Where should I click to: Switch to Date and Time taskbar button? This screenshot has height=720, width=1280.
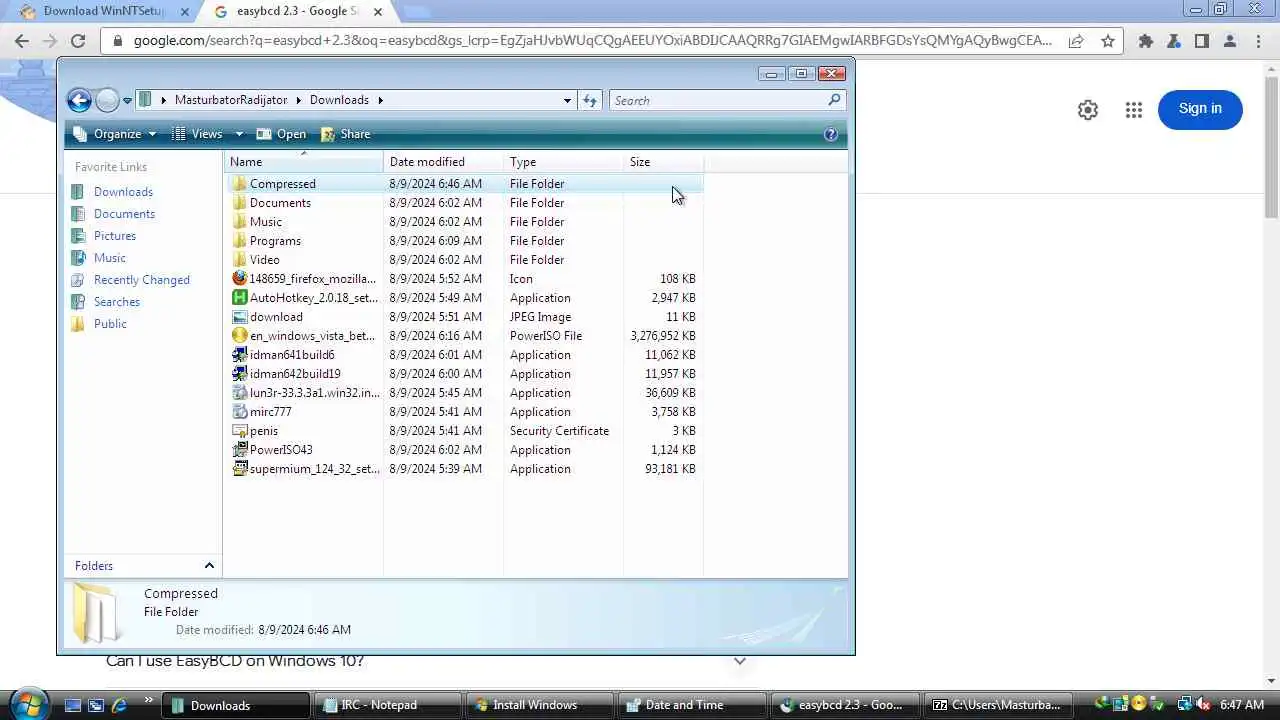(x=692, y=705)
